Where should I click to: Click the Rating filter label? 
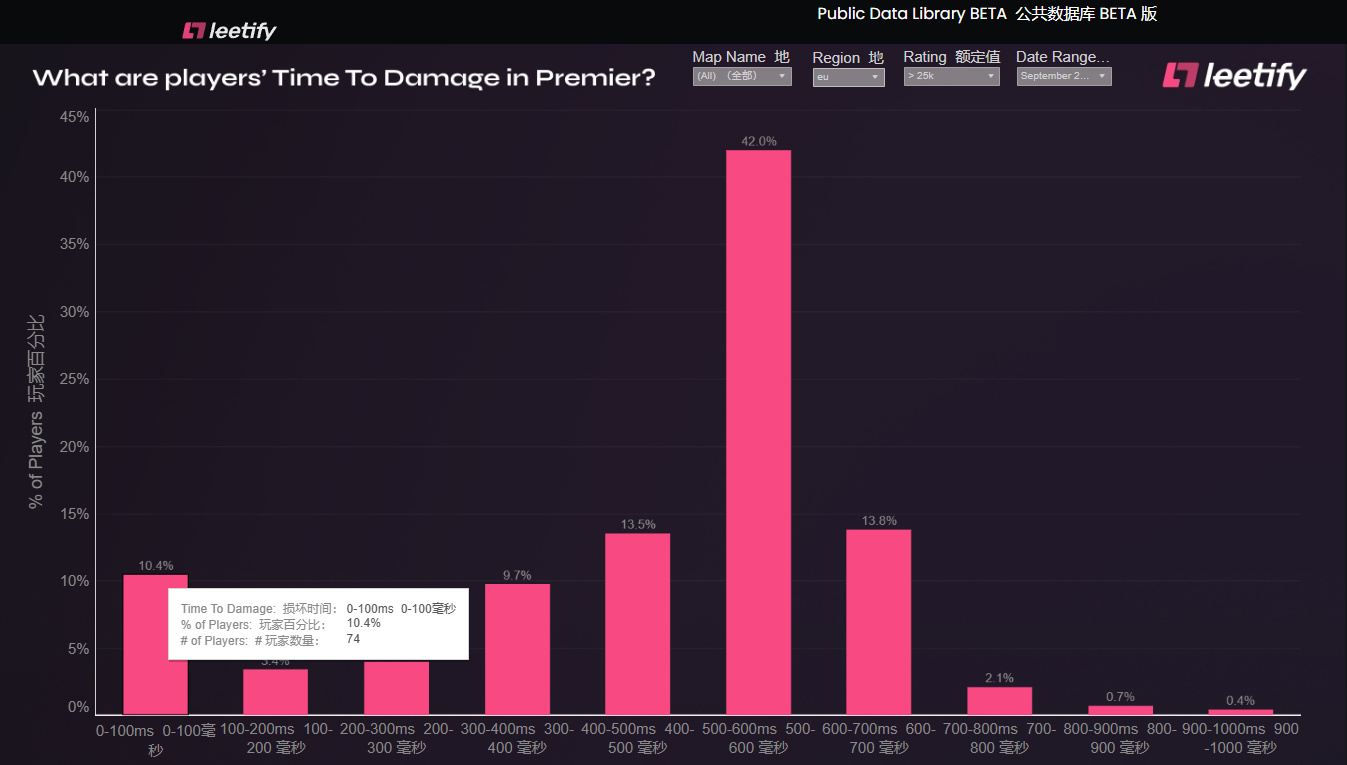point(952,57)
